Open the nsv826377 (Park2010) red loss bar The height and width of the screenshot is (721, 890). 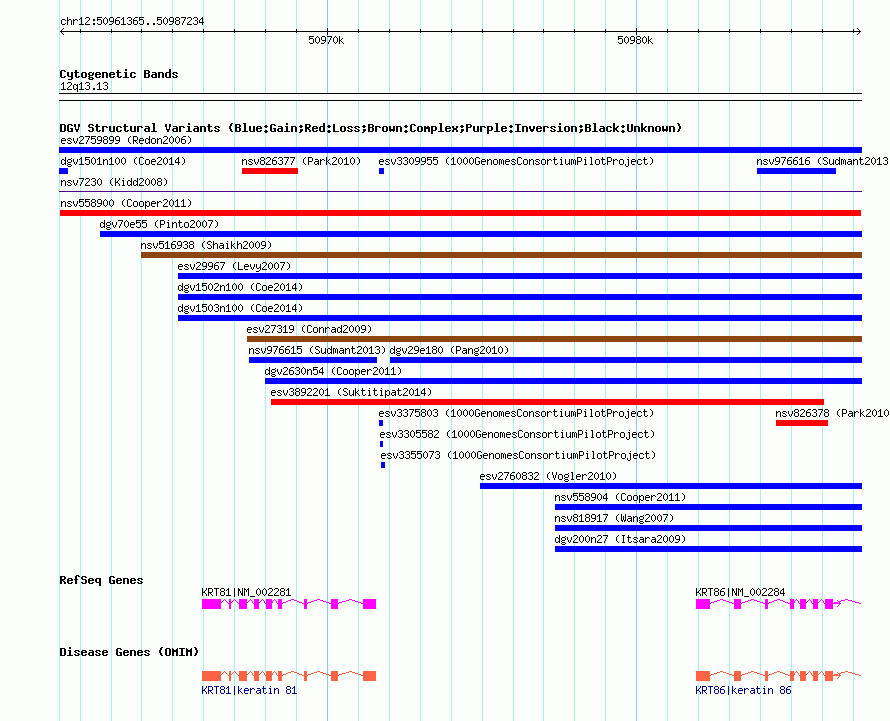270,171
